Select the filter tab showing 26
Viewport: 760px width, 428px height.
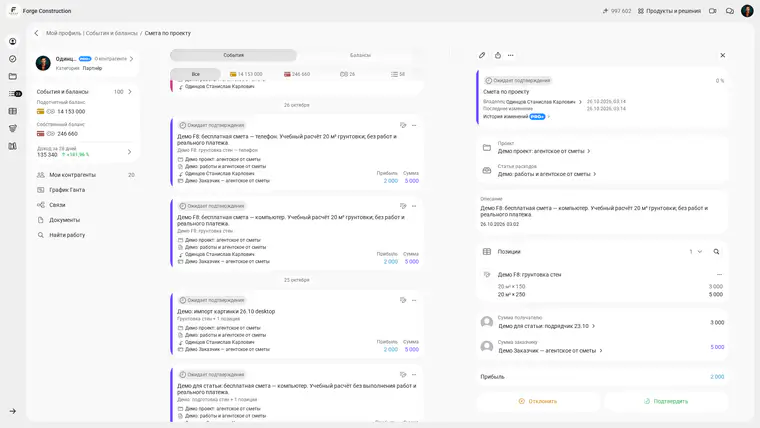347,74
